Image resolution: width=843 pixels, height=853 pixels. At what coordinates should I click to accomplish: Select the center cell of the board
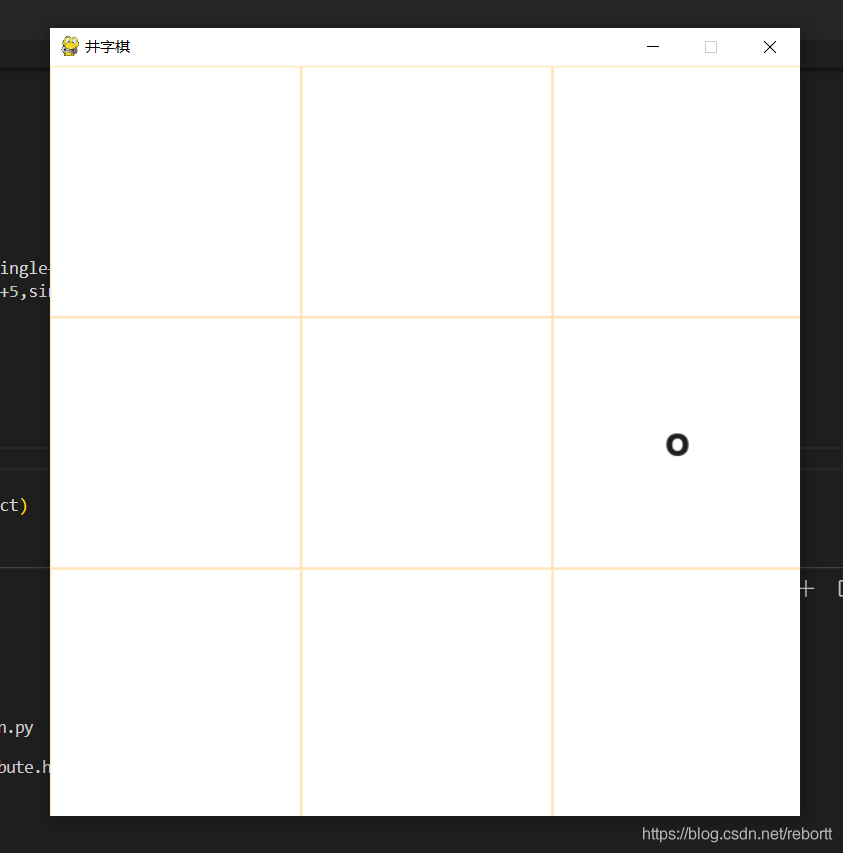pyautogui.click(x=426, y=443)
